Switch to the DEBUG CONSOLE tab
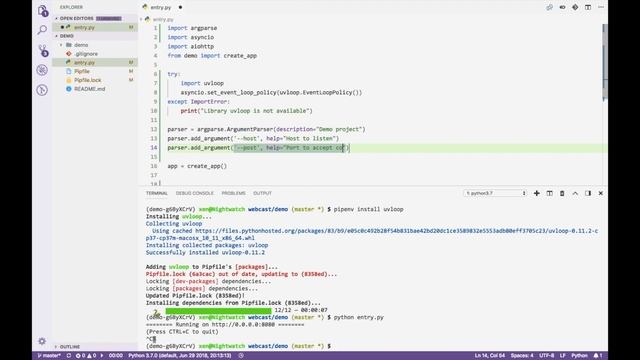 tap(195, 193)
